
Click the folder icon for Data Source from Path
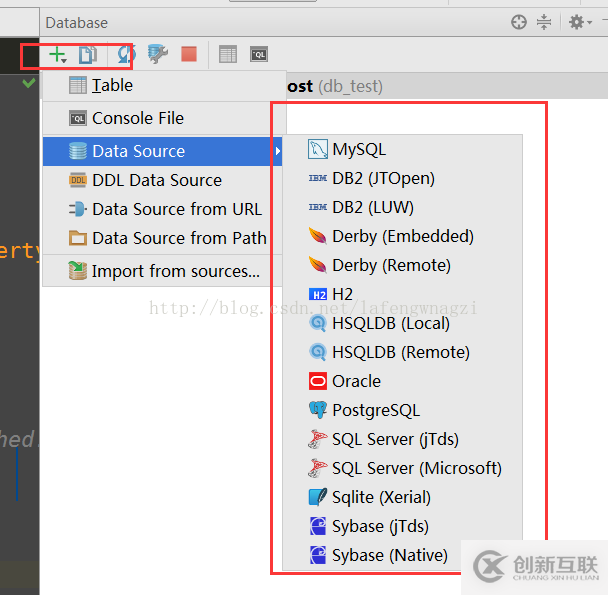(x=78, y=238)
